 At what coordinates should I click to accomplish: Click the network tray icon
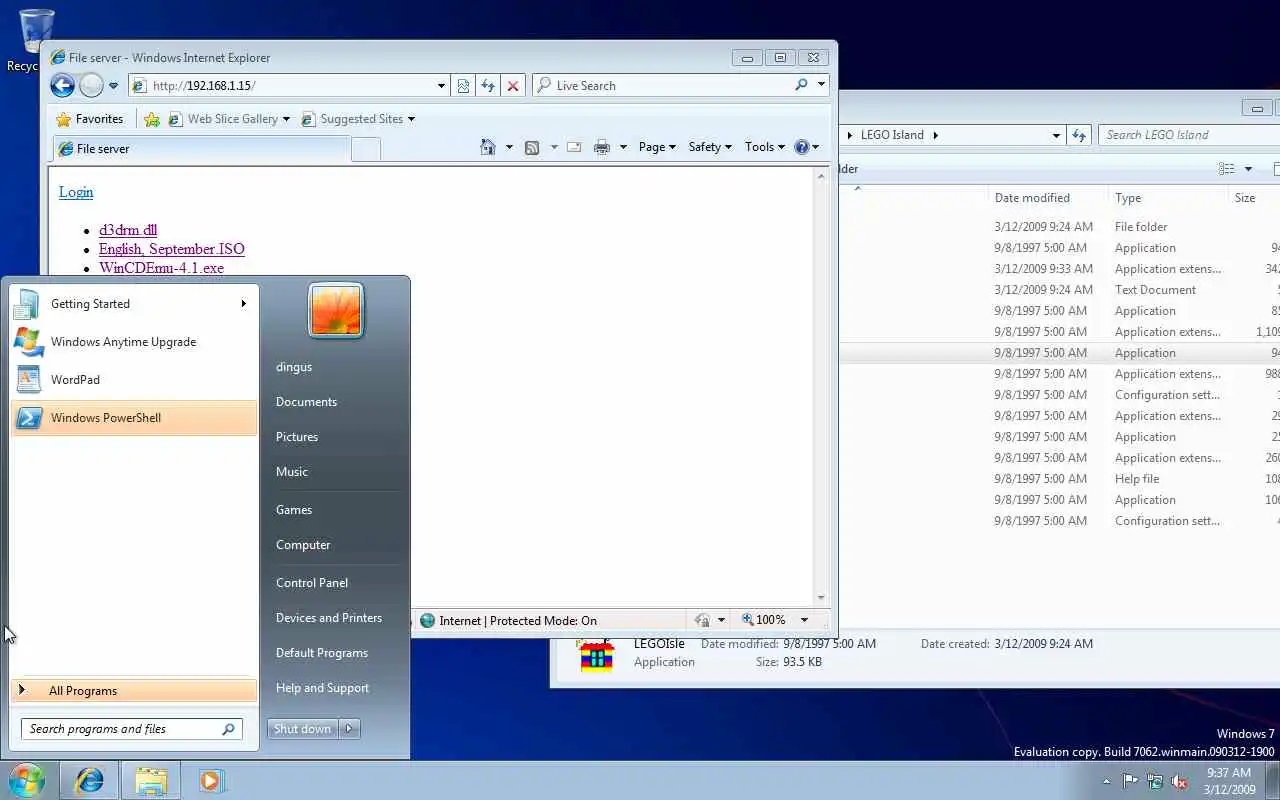click(x=1156, y=781)
